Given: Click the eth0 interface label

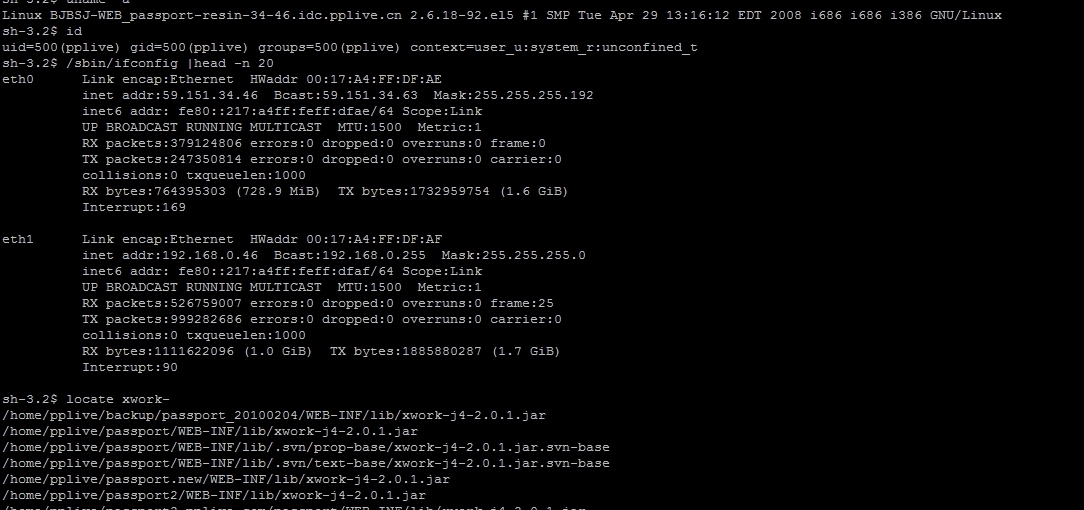Looking at the screenshot, I should click(x=17, y=79).
